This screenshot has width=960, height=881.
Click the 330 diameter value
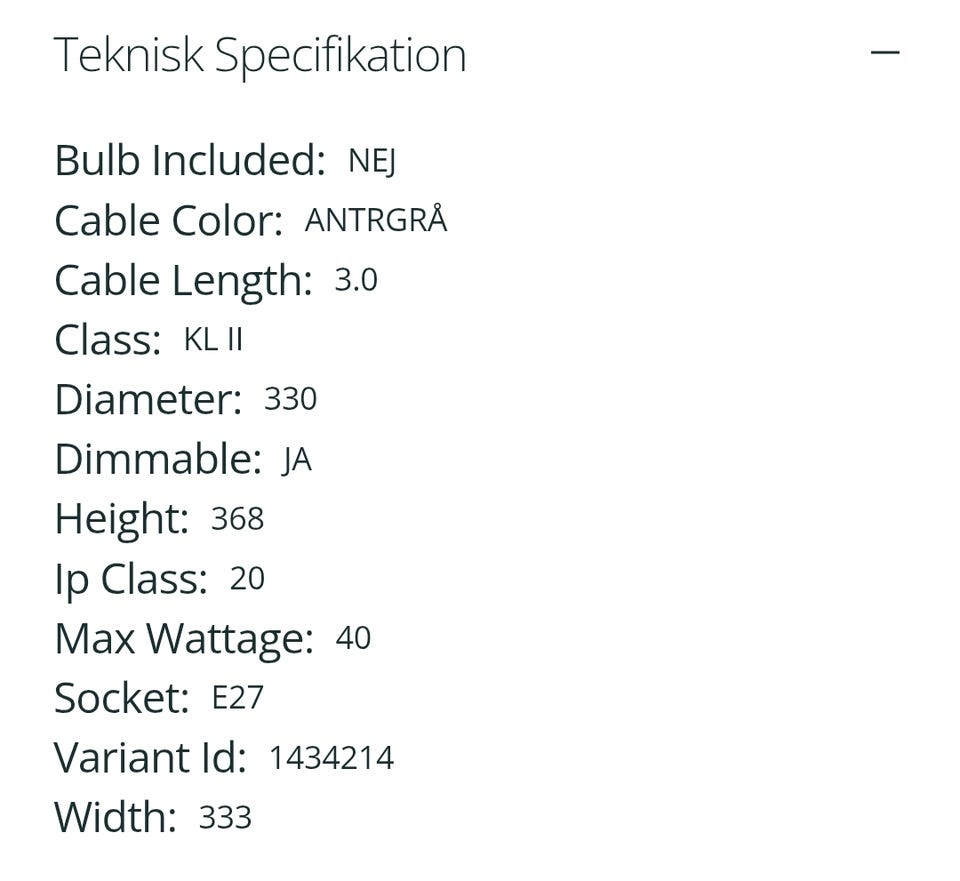pyautogui.click(x=290, y=400)
